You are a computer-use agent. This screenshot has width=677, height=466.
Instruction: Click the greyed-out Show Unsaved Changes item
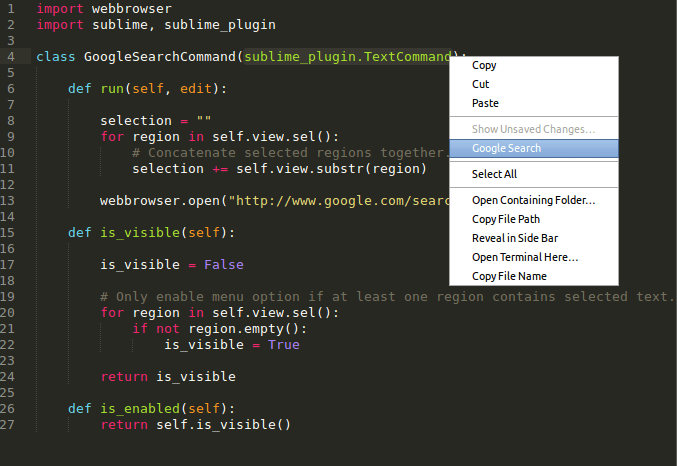point(533,129)
